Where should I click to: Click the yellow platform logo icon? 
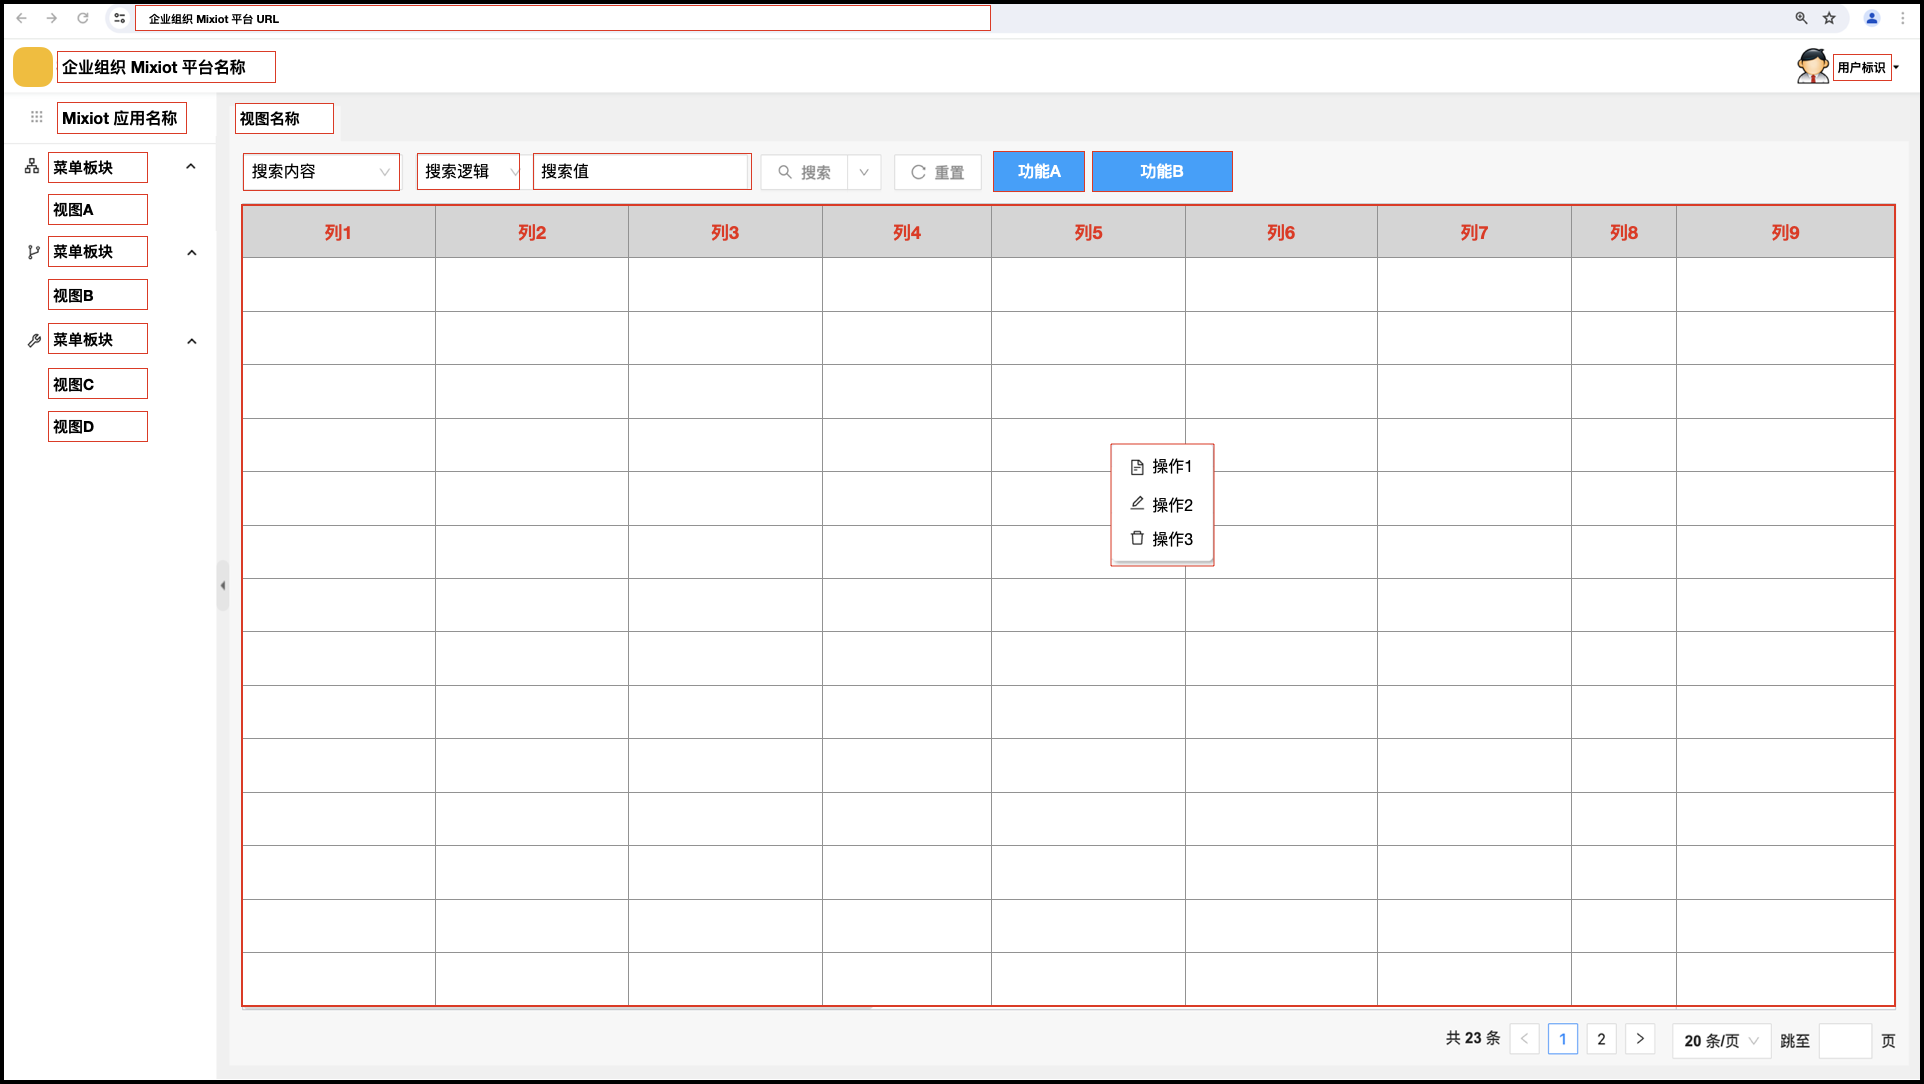coord(32,67)
